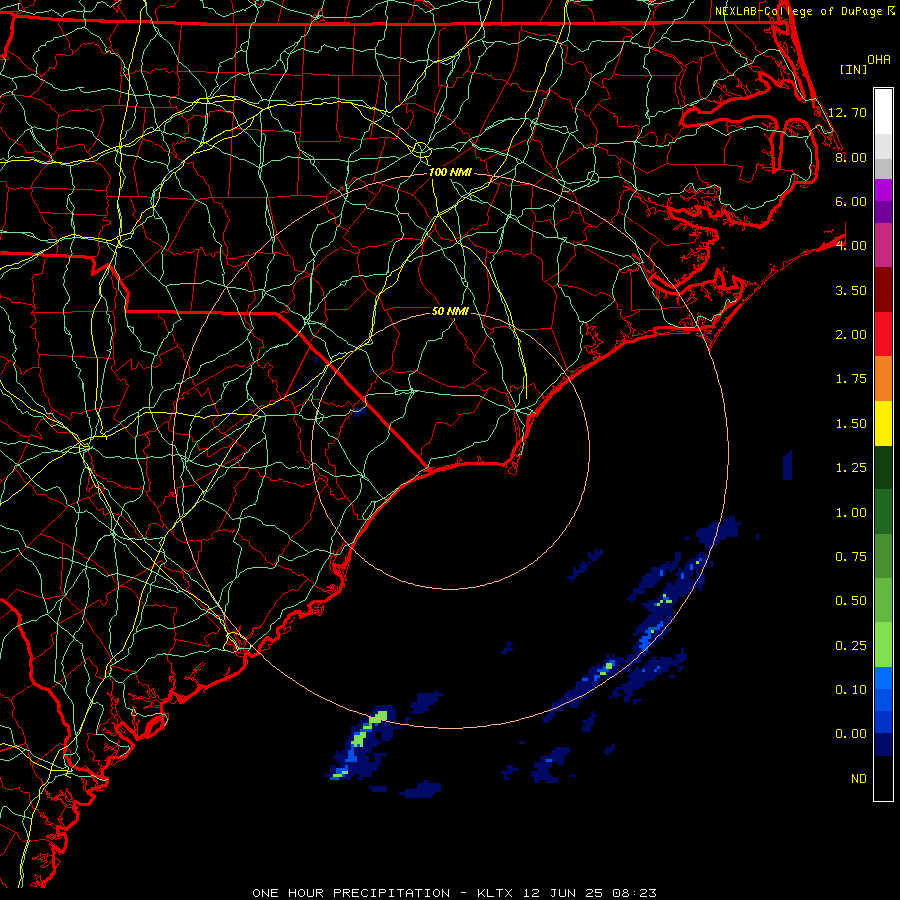This screenshot has width=900, height=900.
Task: Click the black ND swatch in legend
Action: click(883, 778)
